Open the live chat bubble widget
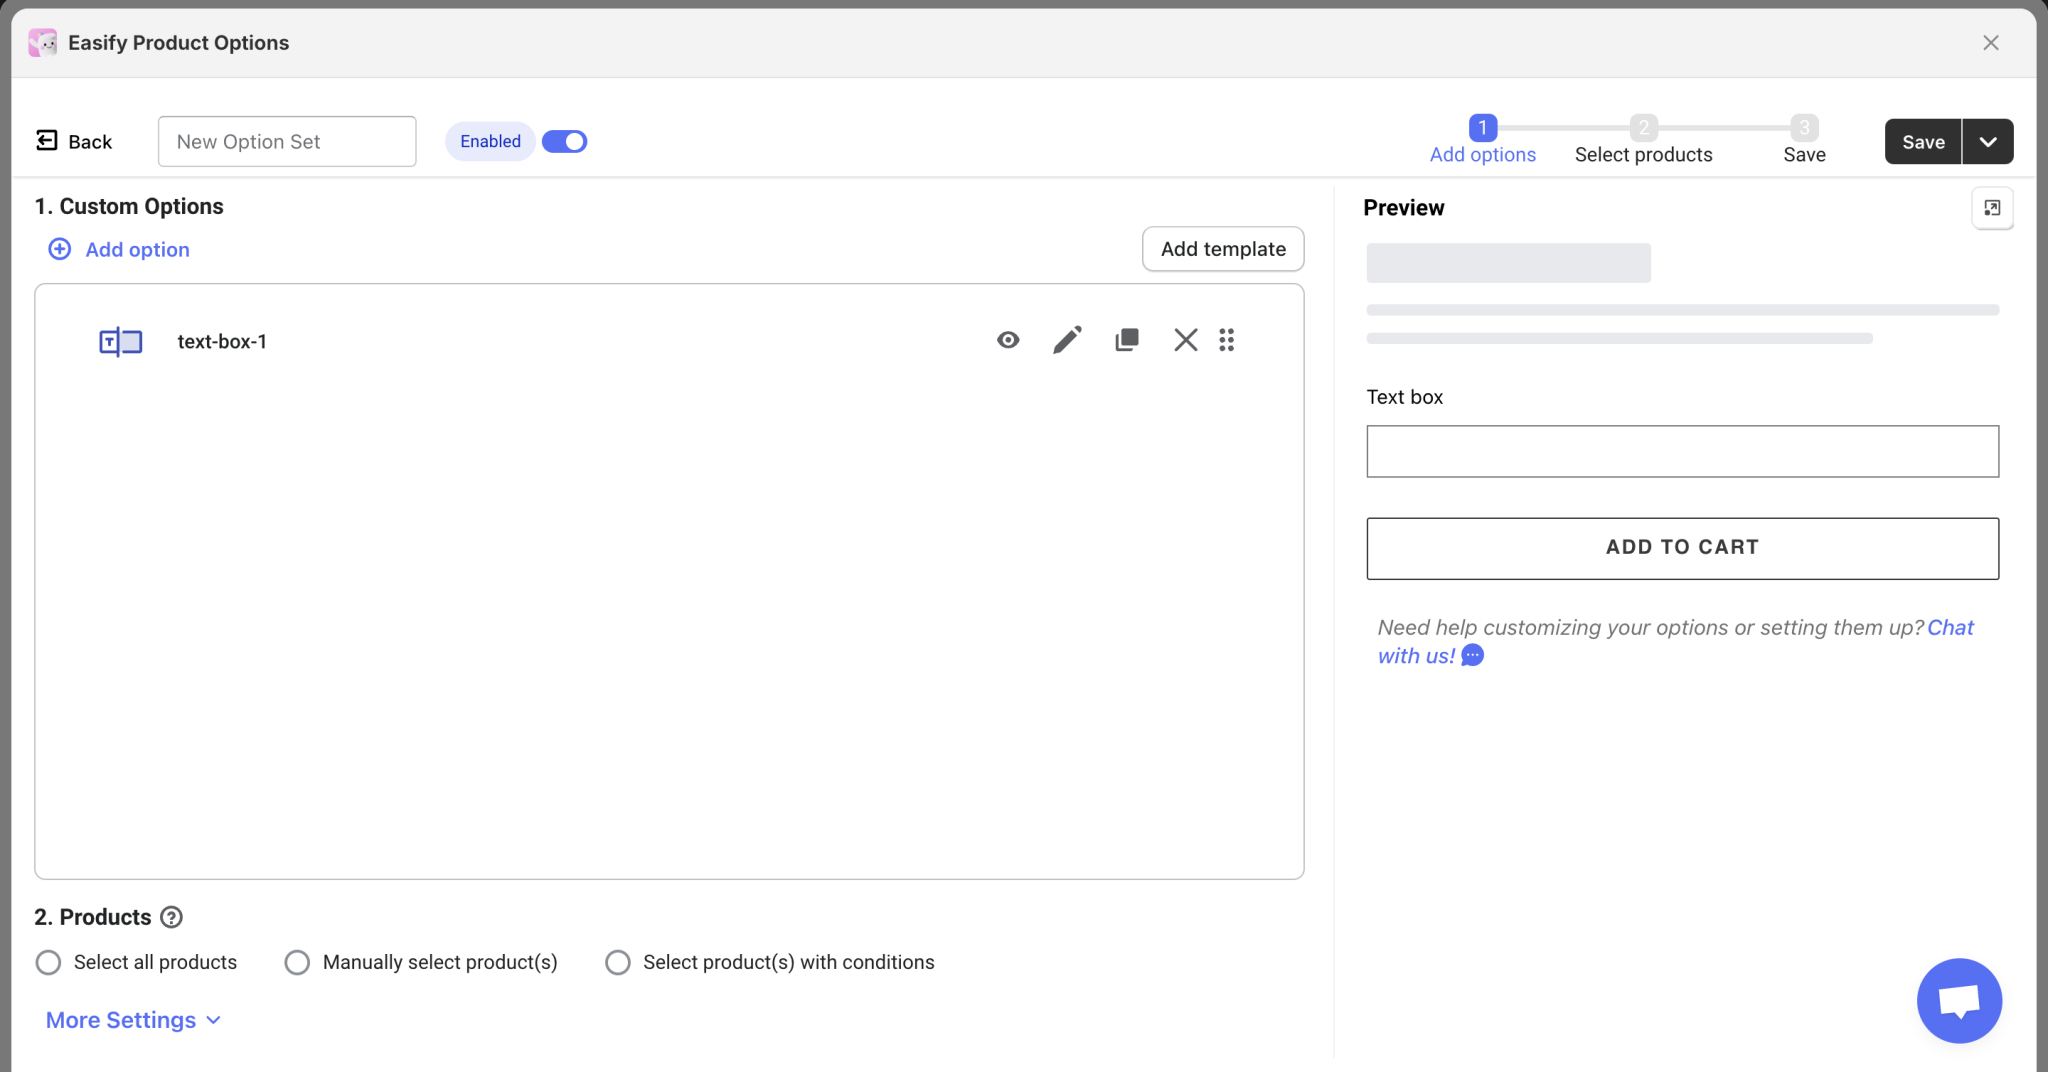Image resolution: width=2048 pixels, height=1072 pixels. [x=1959, y=1001]
